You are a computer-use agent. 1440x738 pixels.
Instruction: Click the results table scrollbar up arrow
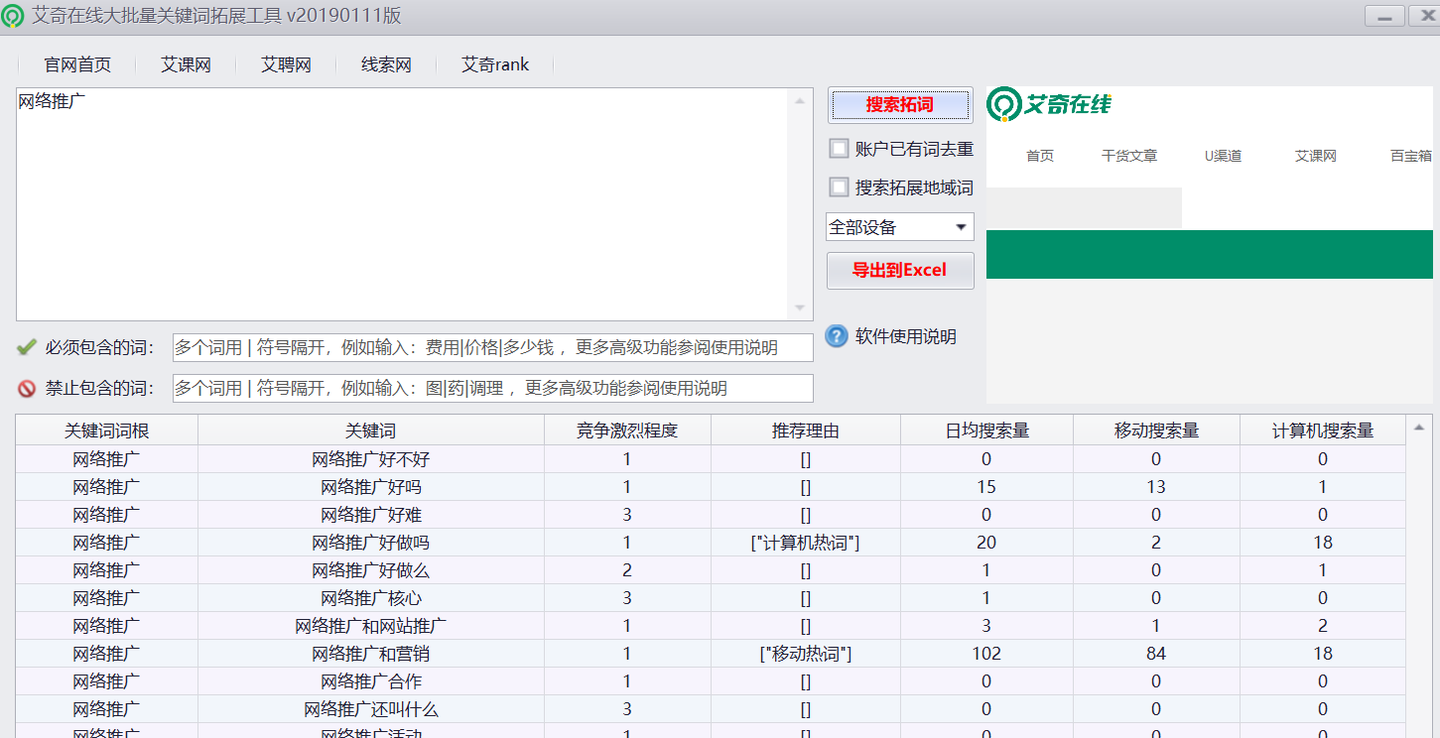pos(1418,428)
